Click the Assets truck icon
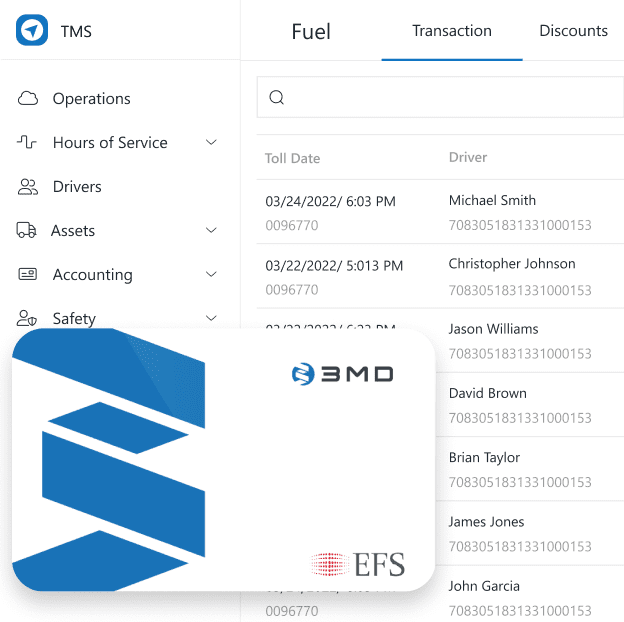 [26, 230]
